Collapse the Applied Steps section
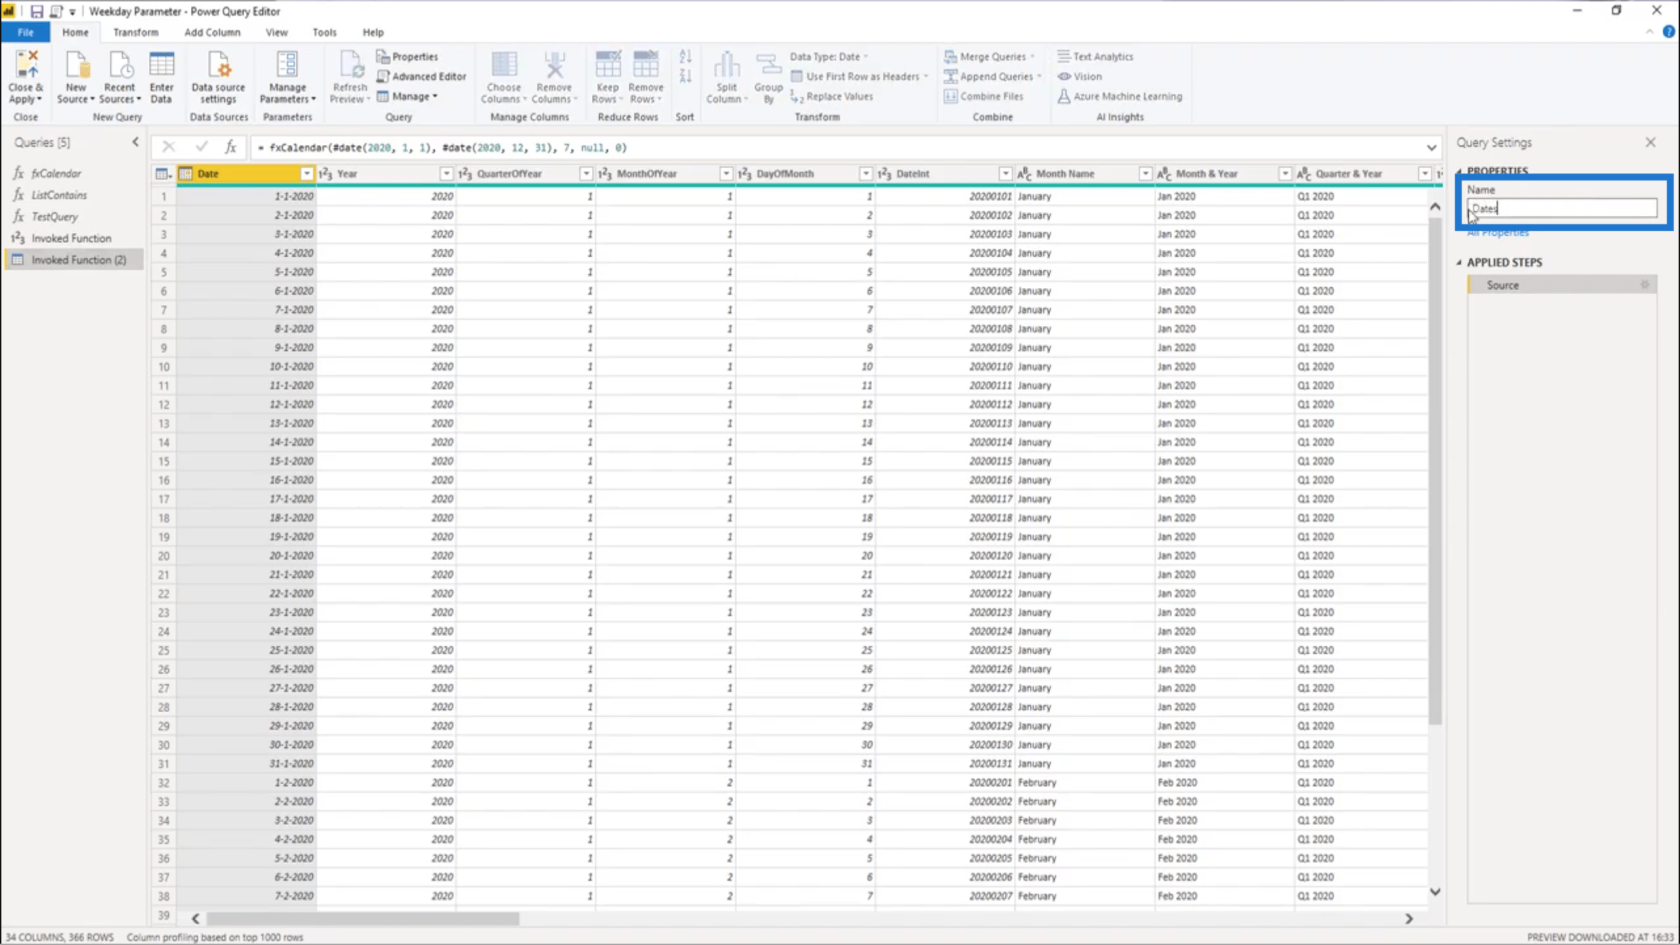The height and width of the screenshot is (945, 1680). pyautogui.click(x=1459, y=263)
